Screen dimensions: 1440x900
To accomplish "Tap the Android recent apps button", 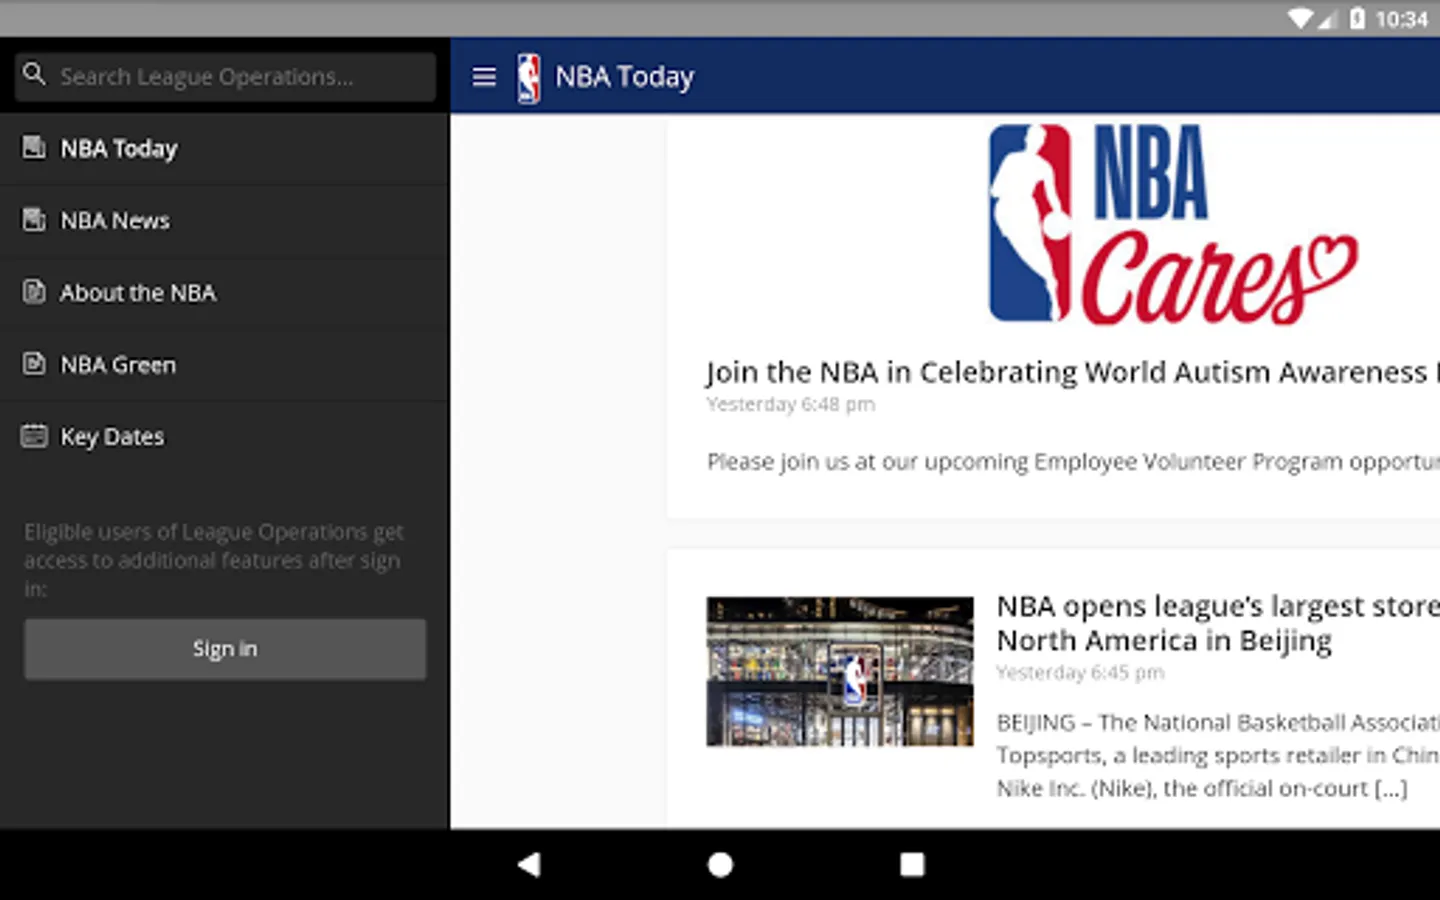I will click(x=912, y=865).
